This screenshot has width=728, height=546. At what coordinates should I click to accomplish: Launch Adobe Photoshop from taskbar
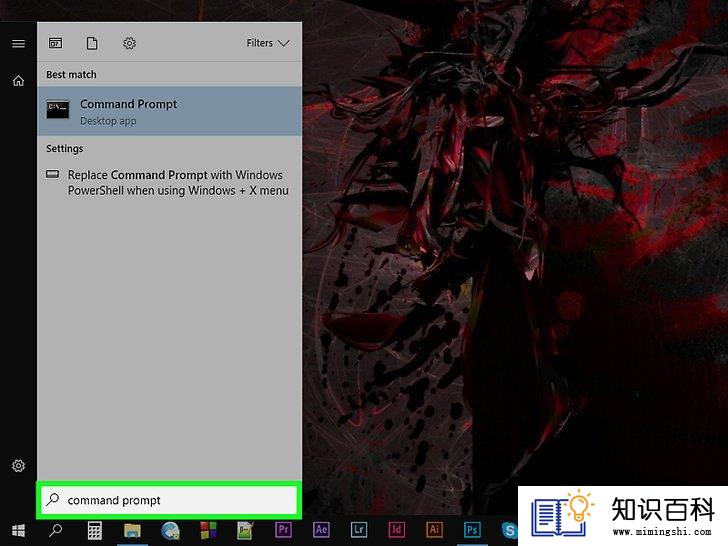472,530
